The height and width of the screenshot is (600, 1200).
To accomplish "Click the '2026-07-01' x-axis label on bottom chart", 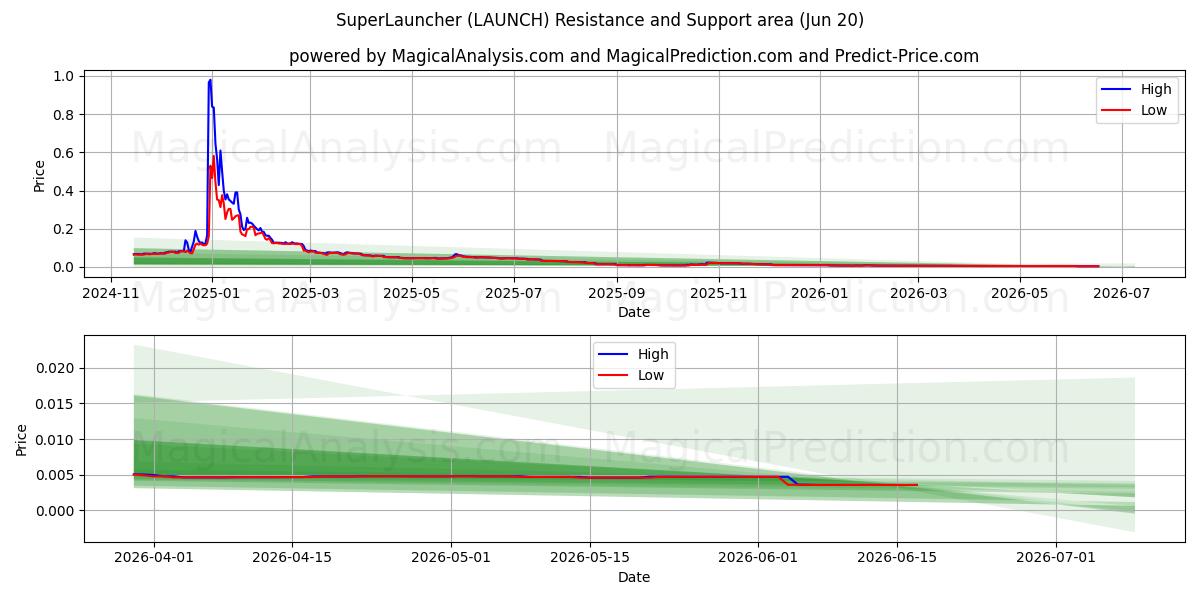I will [1055, 559].
